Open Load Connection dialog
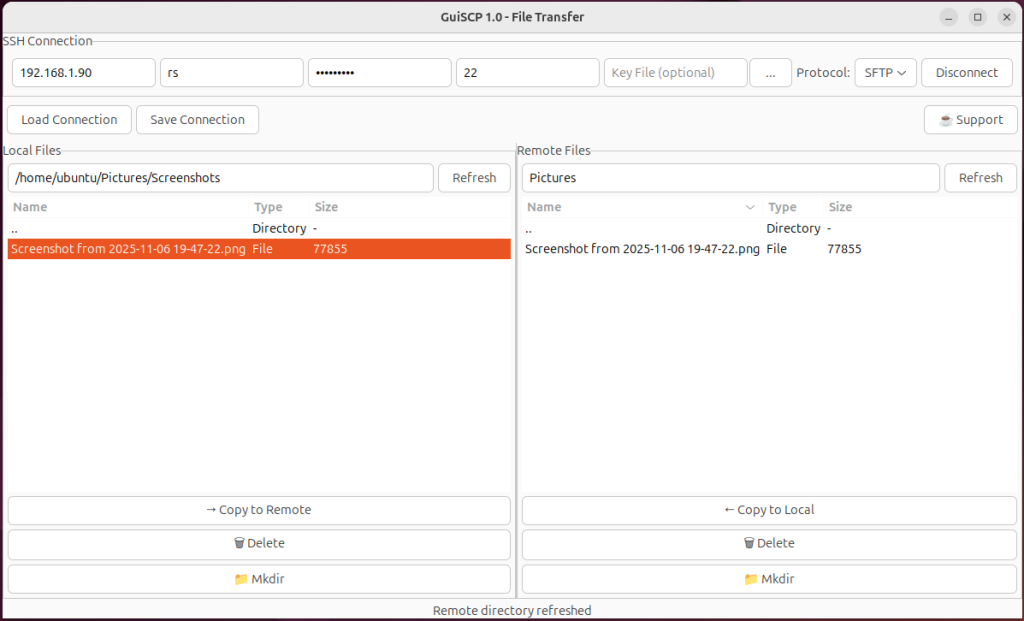The width and height of the screenshot is (1024, 621). pos(69,120)
